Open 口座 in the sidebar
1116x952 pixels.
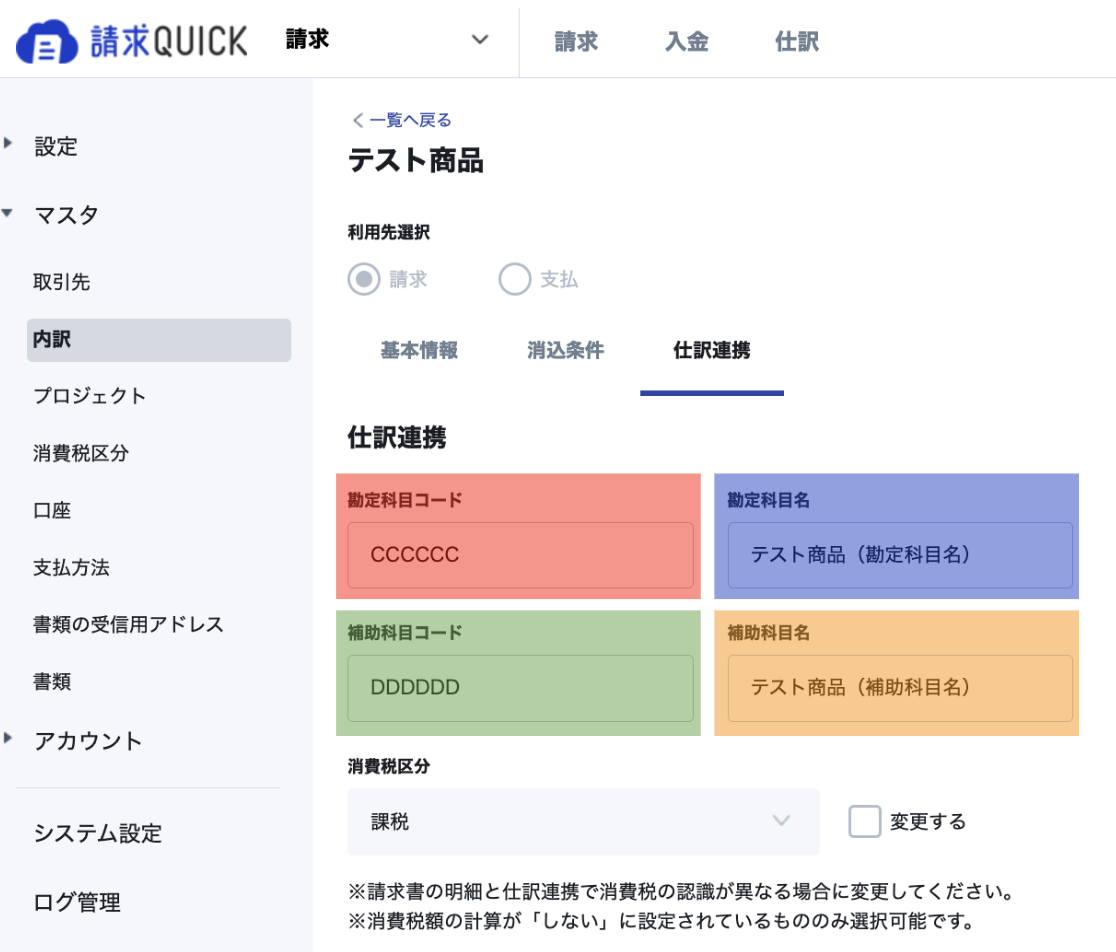pos(52,510)
